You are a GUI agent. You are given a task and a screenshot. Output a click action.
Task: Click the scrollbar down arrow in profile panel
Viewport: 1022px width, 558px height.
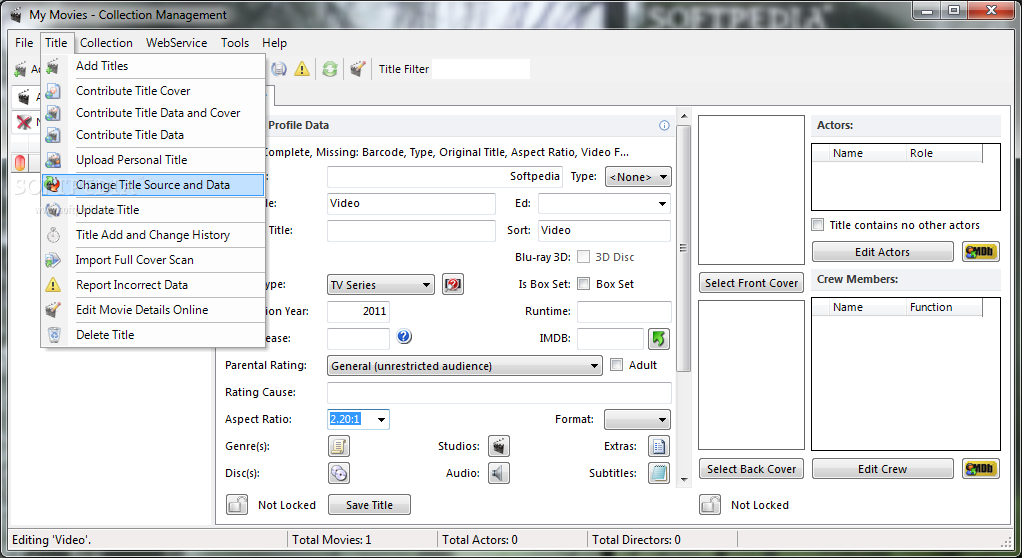coord(684,479)
